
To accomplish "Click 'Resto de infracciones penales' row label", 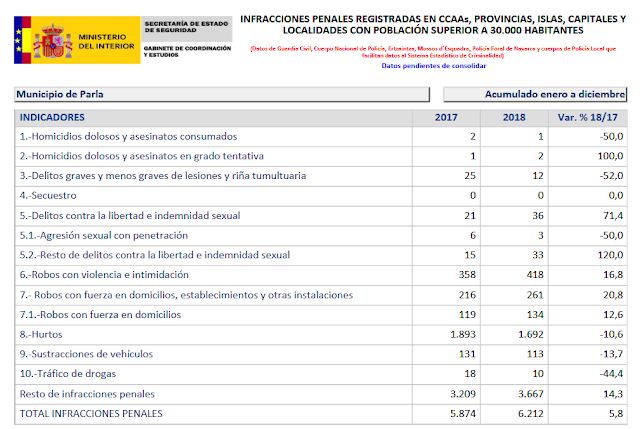I will [87, 394].
